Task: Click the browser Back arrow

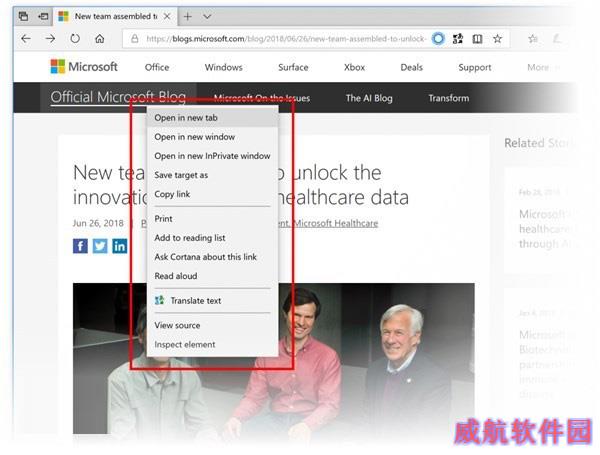Action: click(26, 39)
